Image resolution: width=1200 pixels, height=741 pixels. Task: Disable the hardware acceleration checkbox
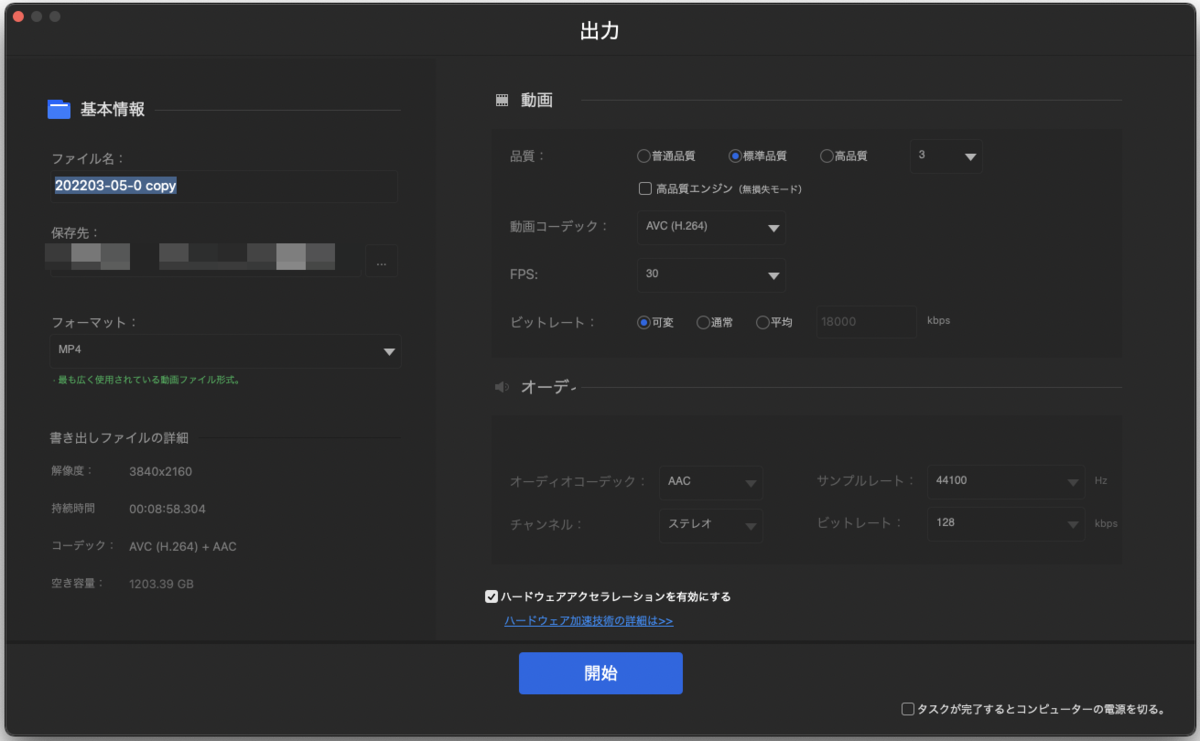491,596
